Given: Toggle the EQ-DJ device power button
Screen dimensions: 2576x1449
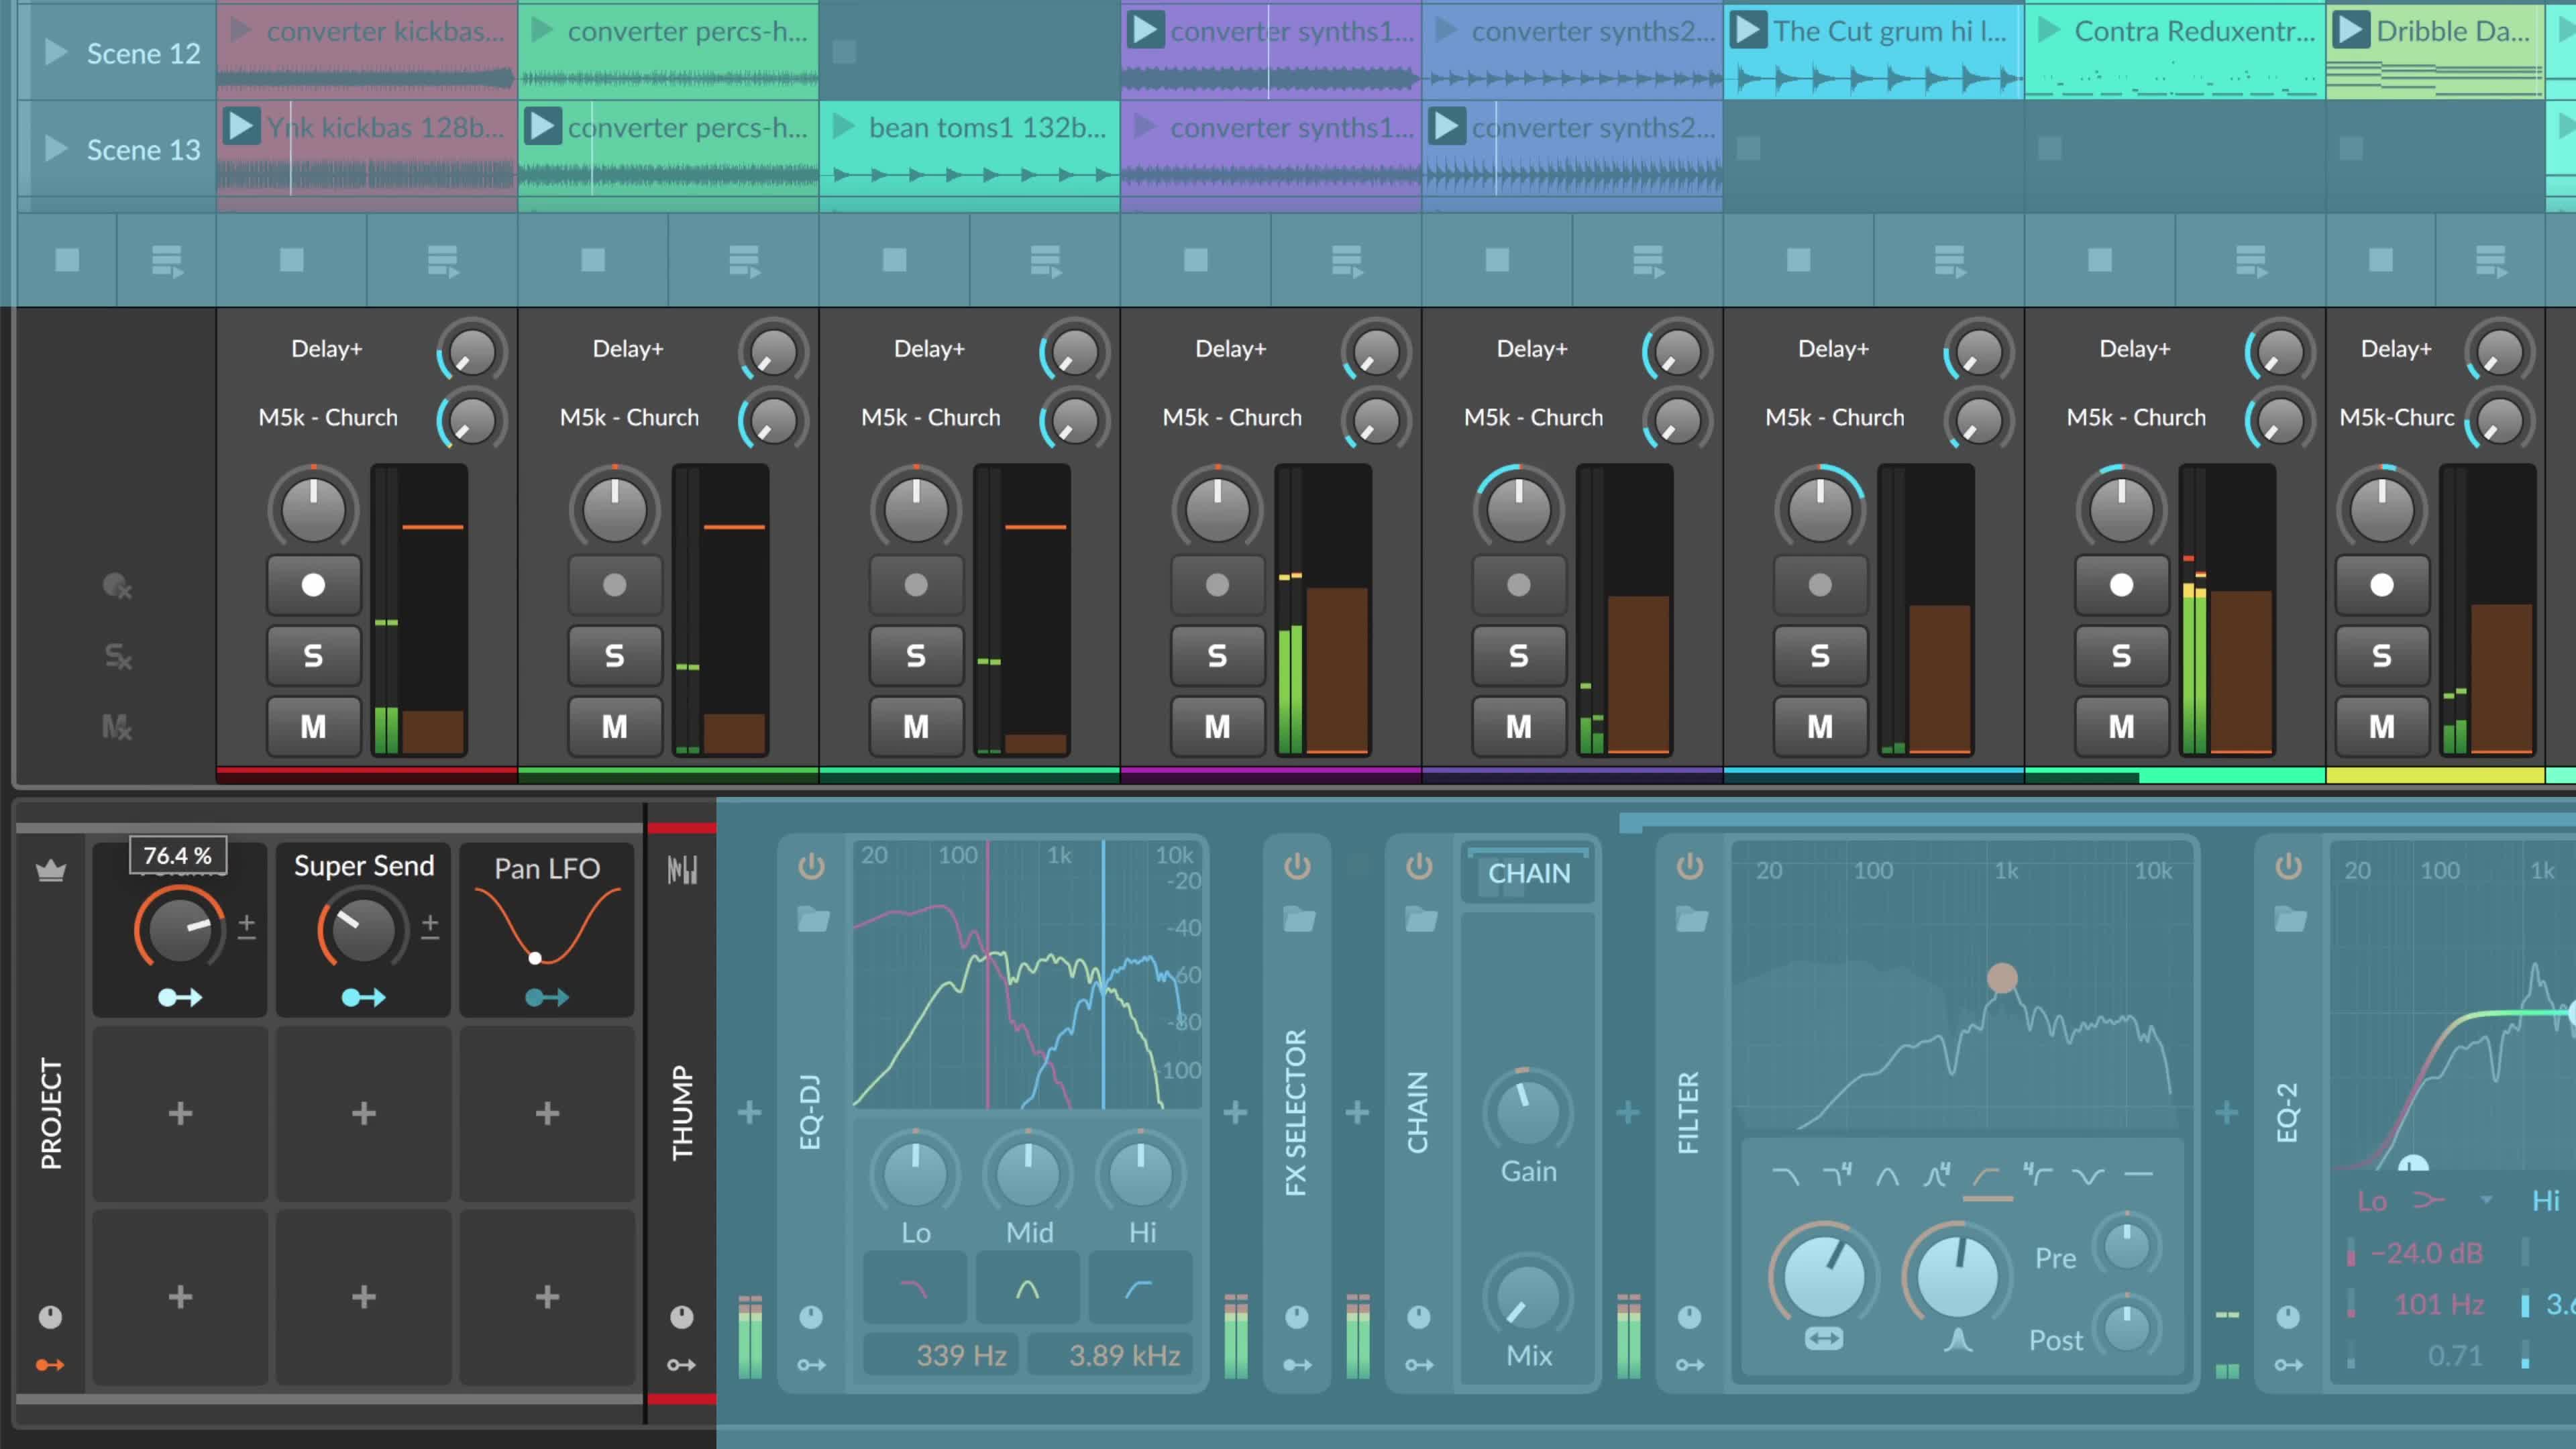Looking at the screenshot, I should (x=811, y=866).
